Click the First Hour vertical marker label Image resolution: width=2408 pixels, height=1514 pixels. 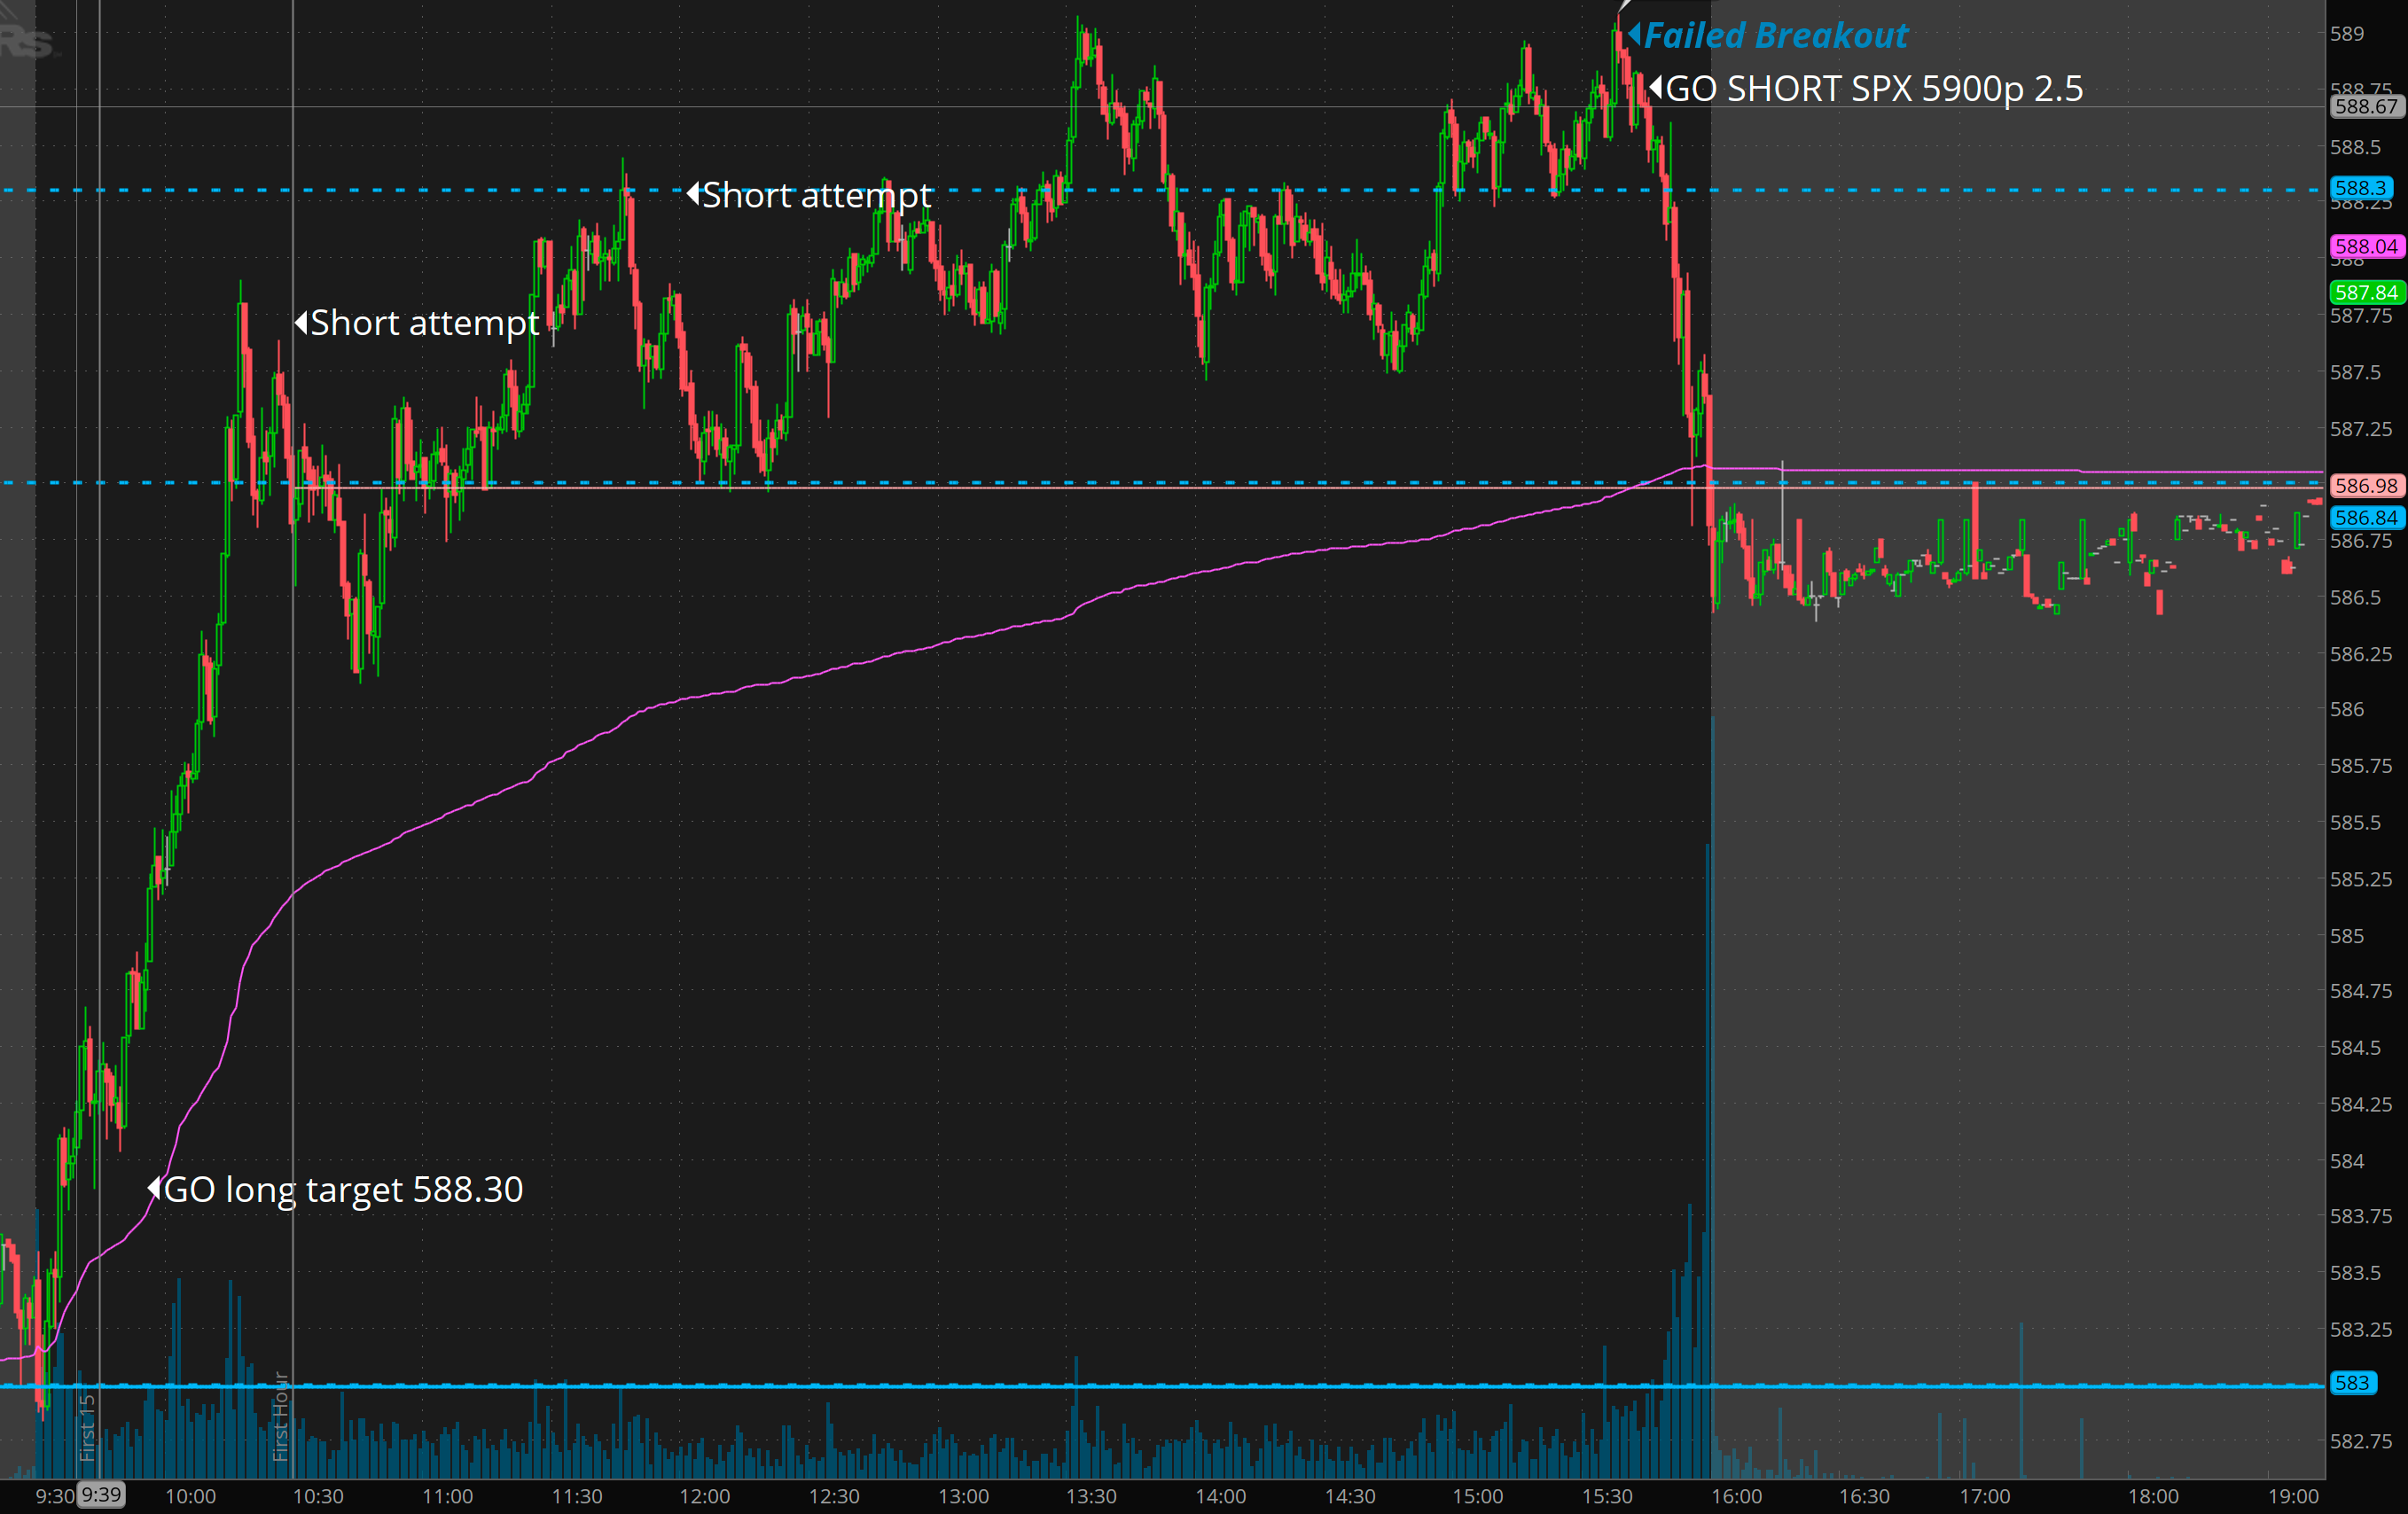tap(281, 1416)
